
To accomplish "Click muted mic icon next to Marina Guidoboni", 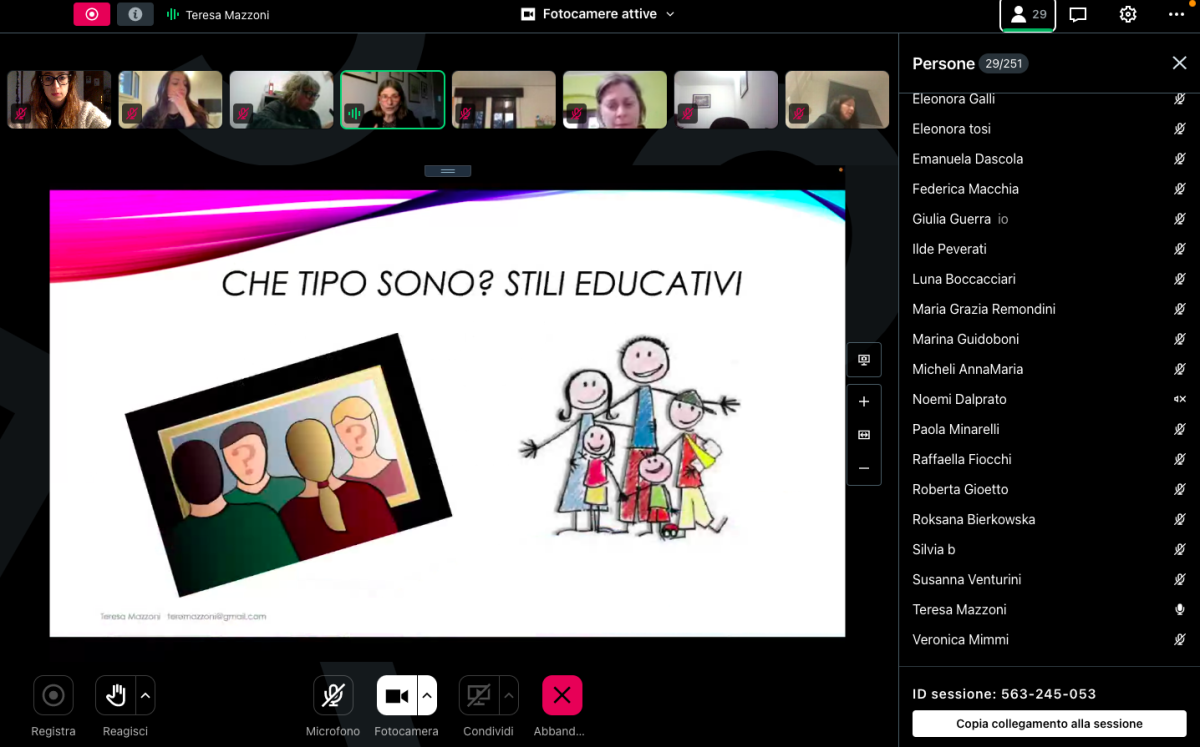I will click(x=1180, y=339).
